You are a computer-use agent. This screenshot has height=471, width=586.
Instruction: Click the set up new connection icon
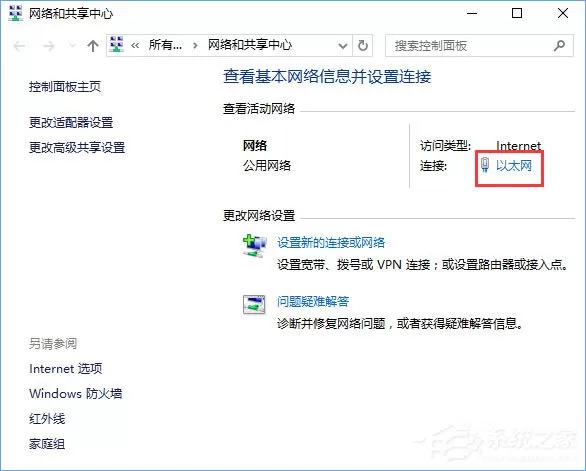255,246
